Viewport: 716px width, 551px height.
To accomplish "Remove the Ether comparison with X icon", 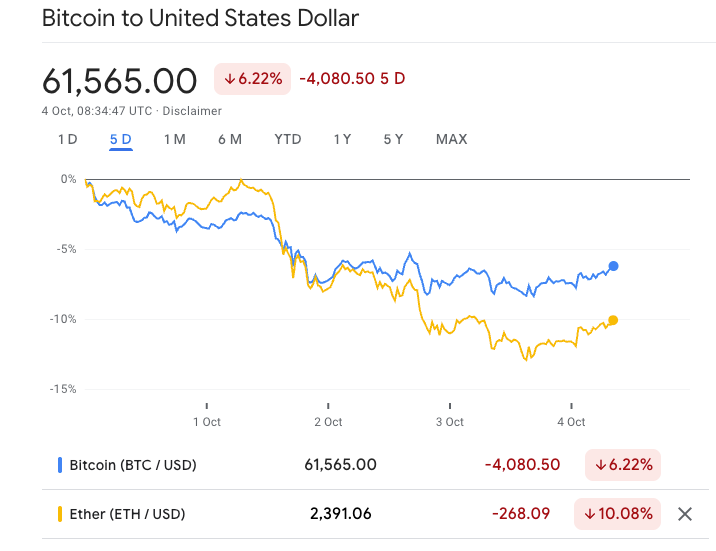I will click(685, 514).
